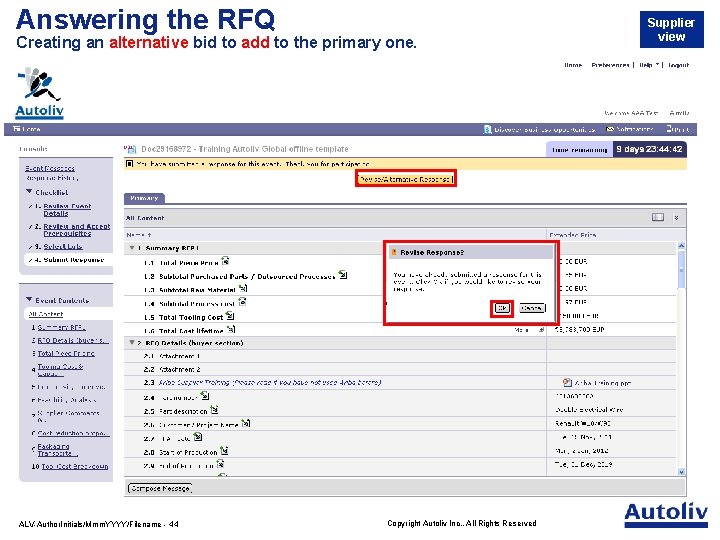Click icon beside Customer / Project Name
Screen dimensions: 720x540
click(x=246, y=423)
